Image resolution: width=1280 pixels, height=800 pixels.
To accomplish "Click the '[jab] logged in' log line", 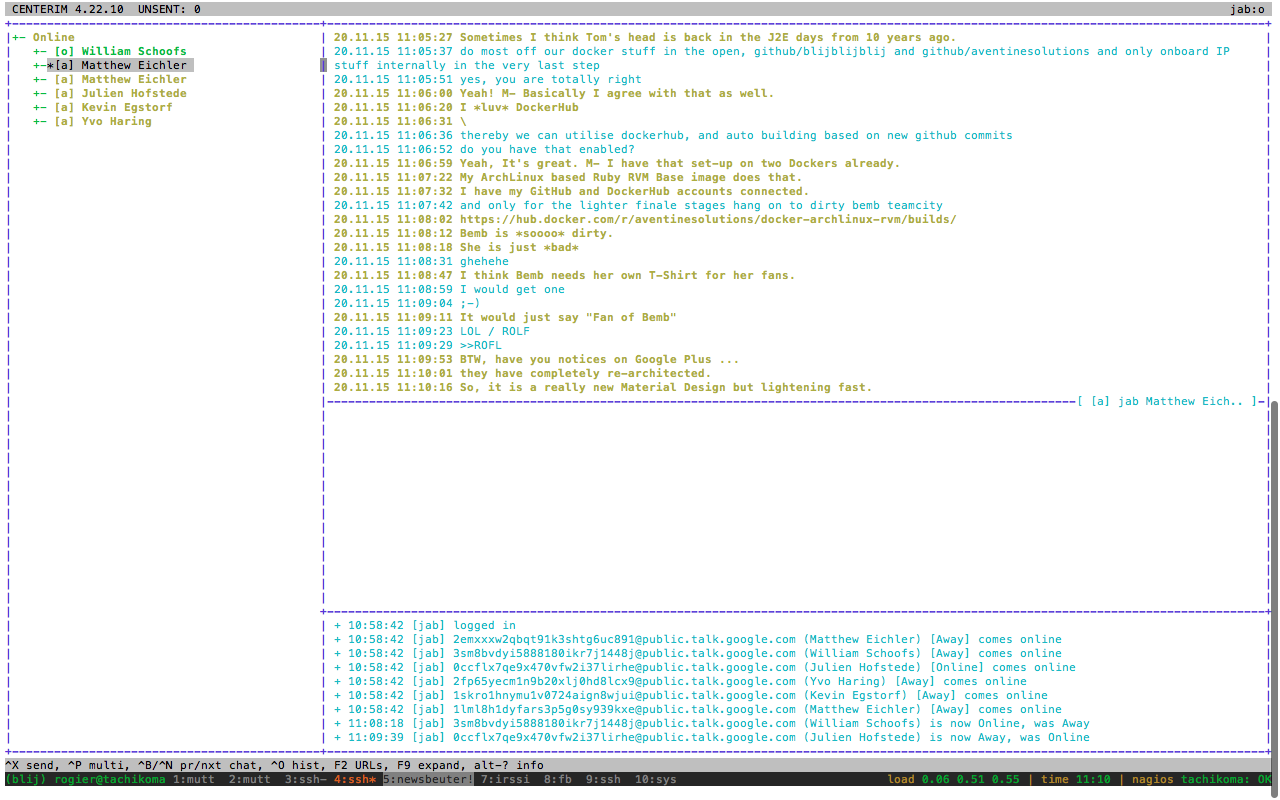I will click(x=425, y=625).
